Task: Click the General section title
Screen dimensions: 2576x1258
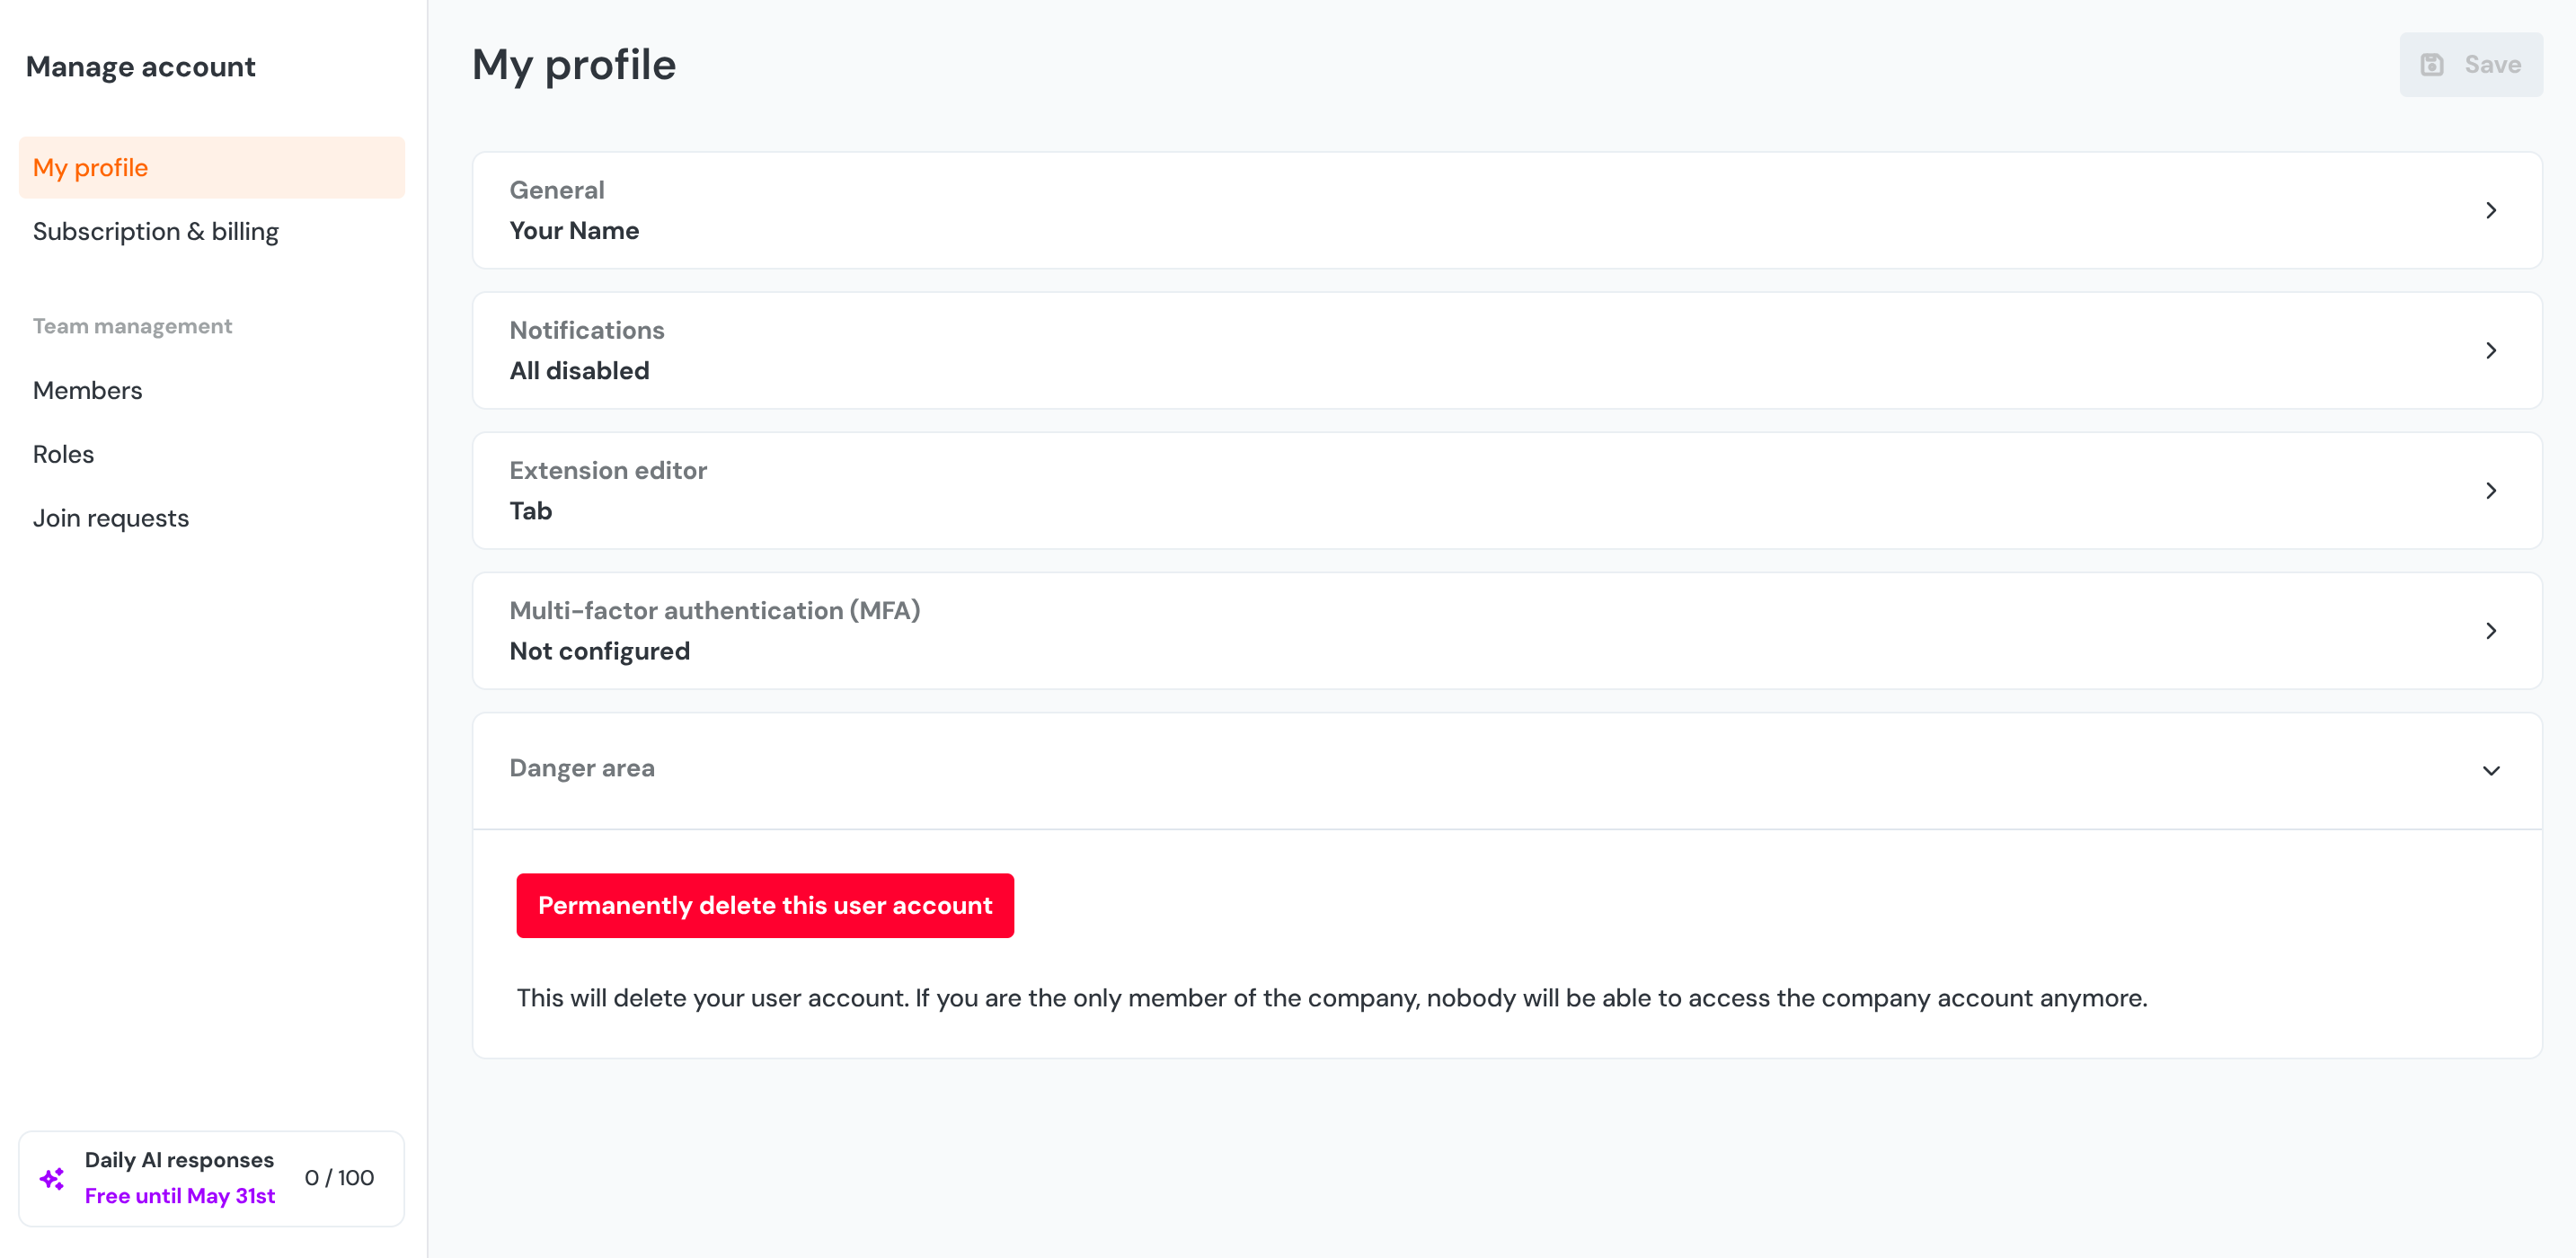Action: [x=557, y=190]
